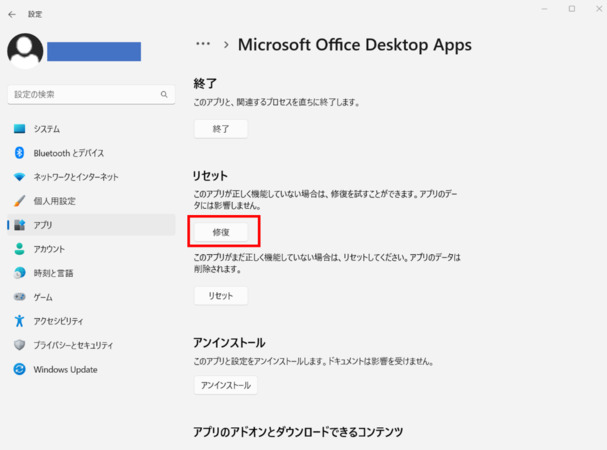Maximize the settings window
This screenshot has height=450, width=607.
[x=572, y=9]
